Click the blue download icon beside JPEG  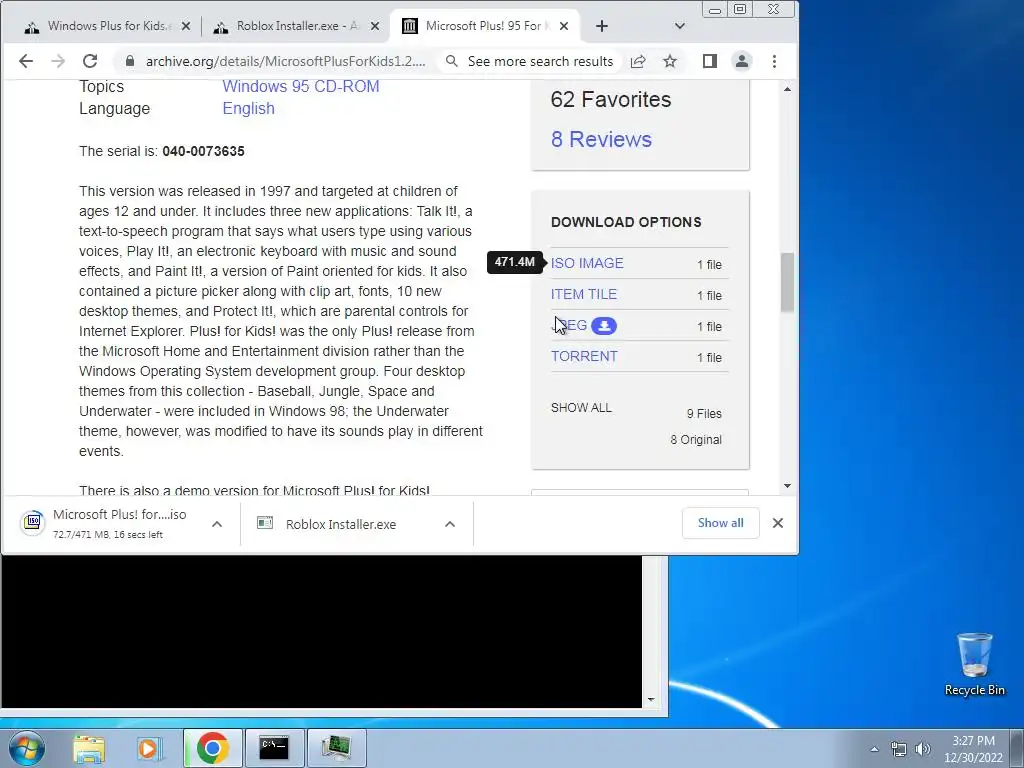604,326
